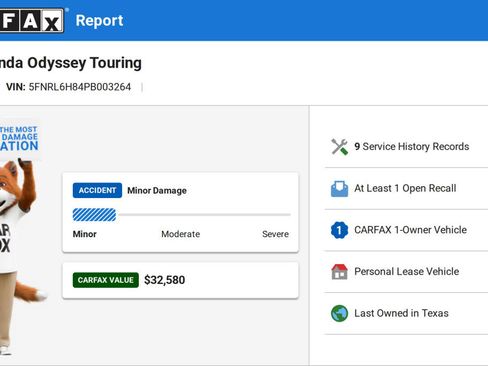Click the green CARFAX VALUE badge
Viewport: 488px width, 366px height.
[x=106, y=280]
